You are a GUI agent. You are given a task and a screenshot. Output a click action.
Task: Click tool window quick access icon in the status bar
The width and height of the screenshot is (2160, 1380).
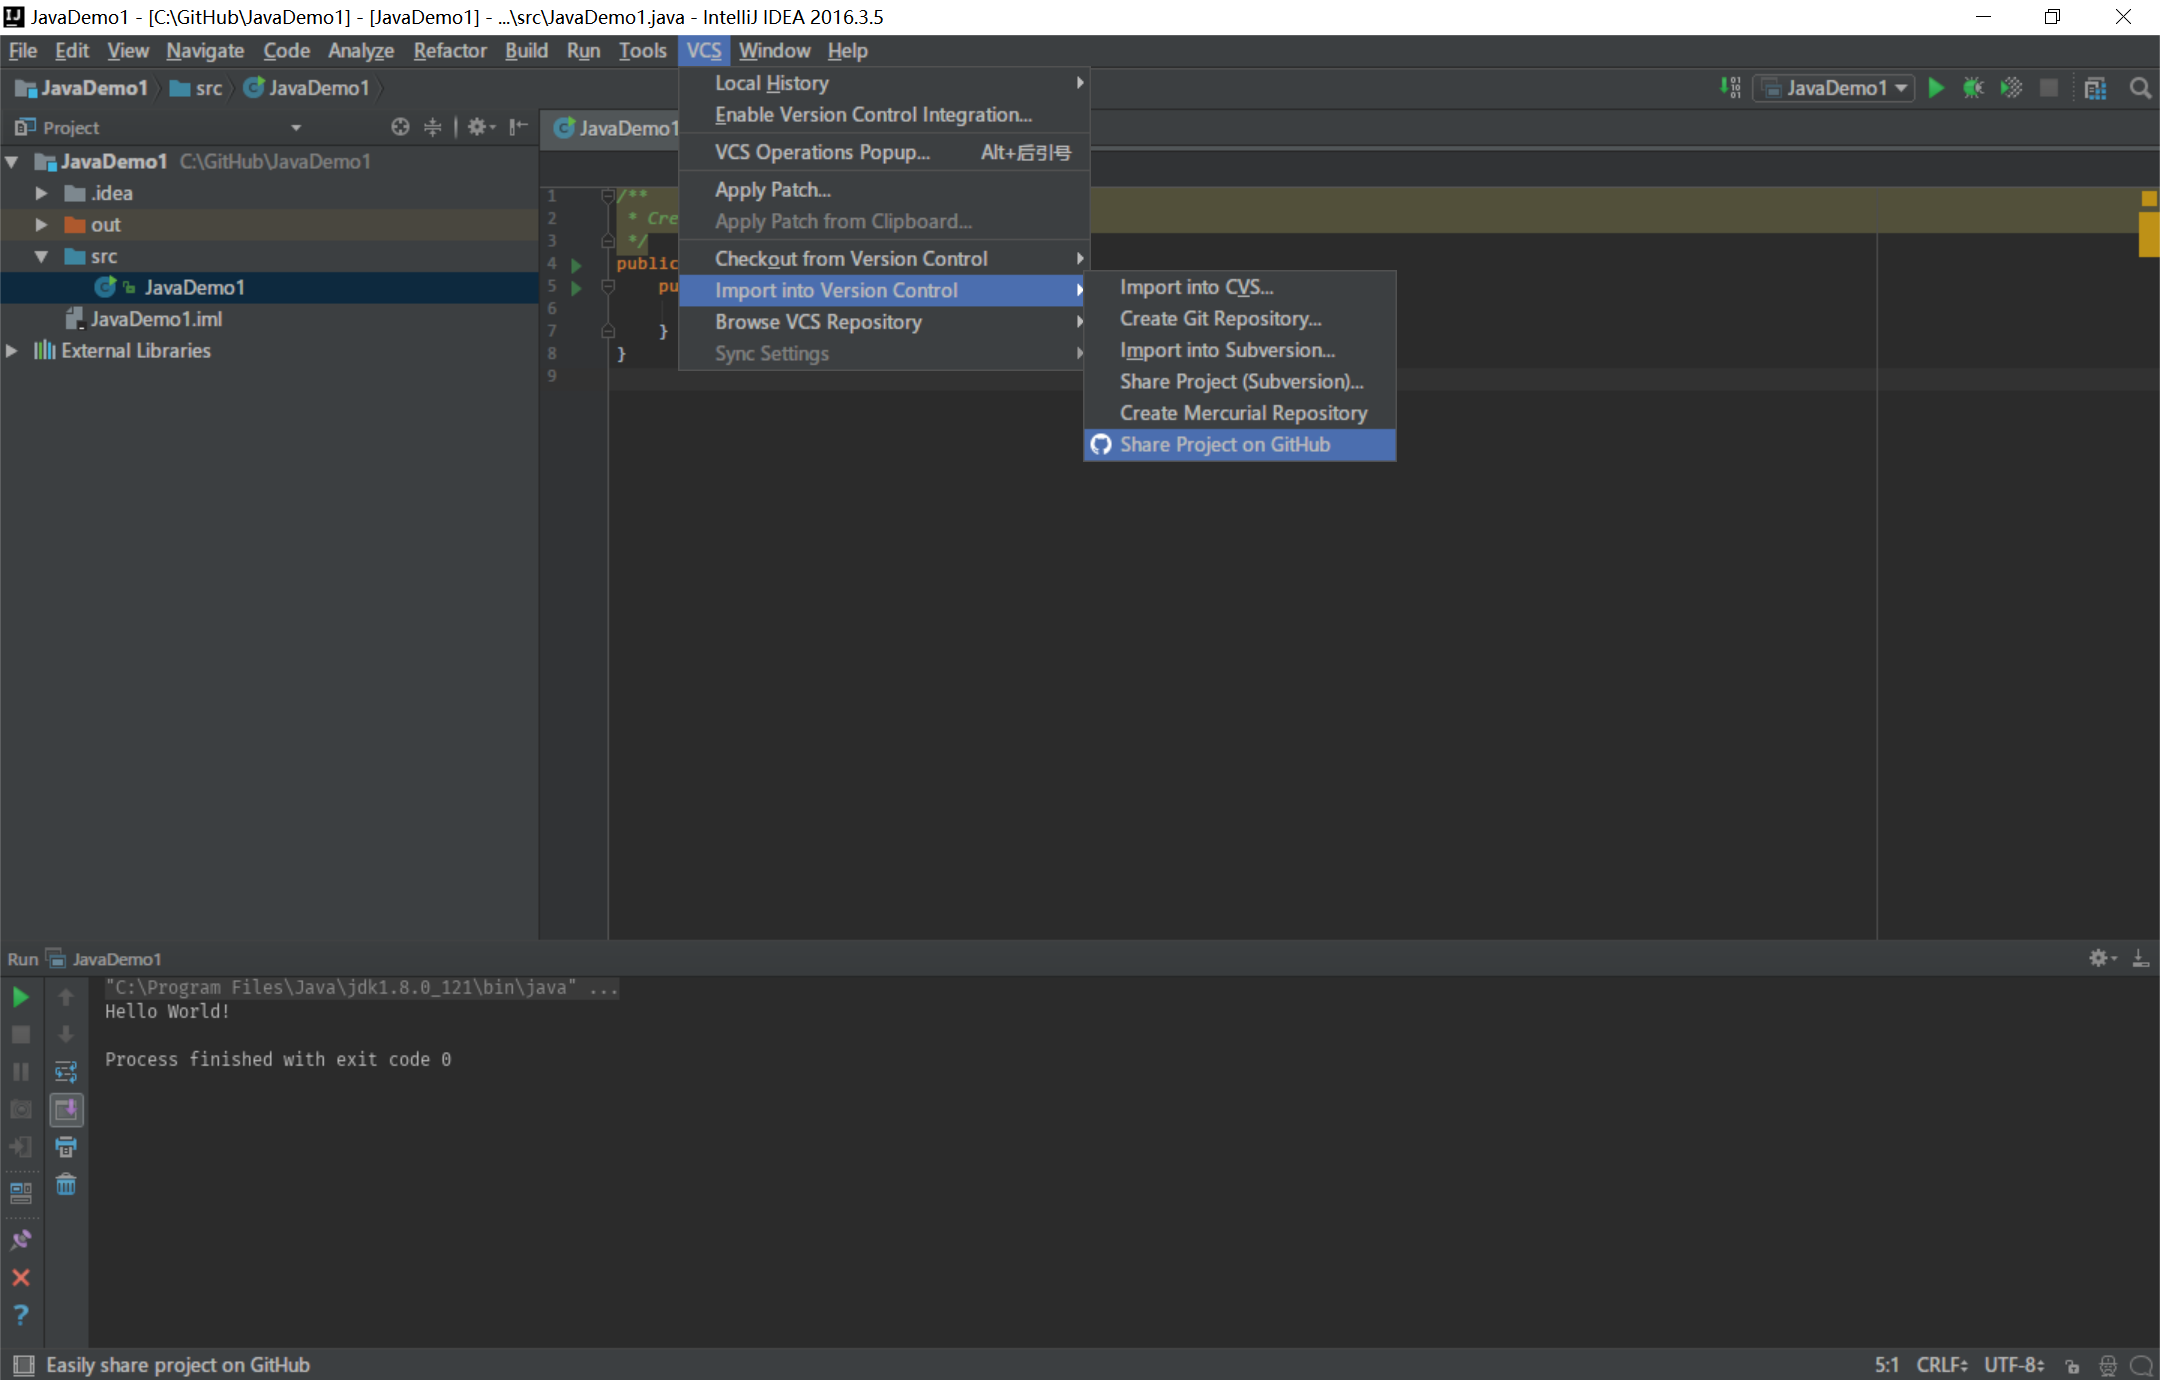tap(24, 1365)
